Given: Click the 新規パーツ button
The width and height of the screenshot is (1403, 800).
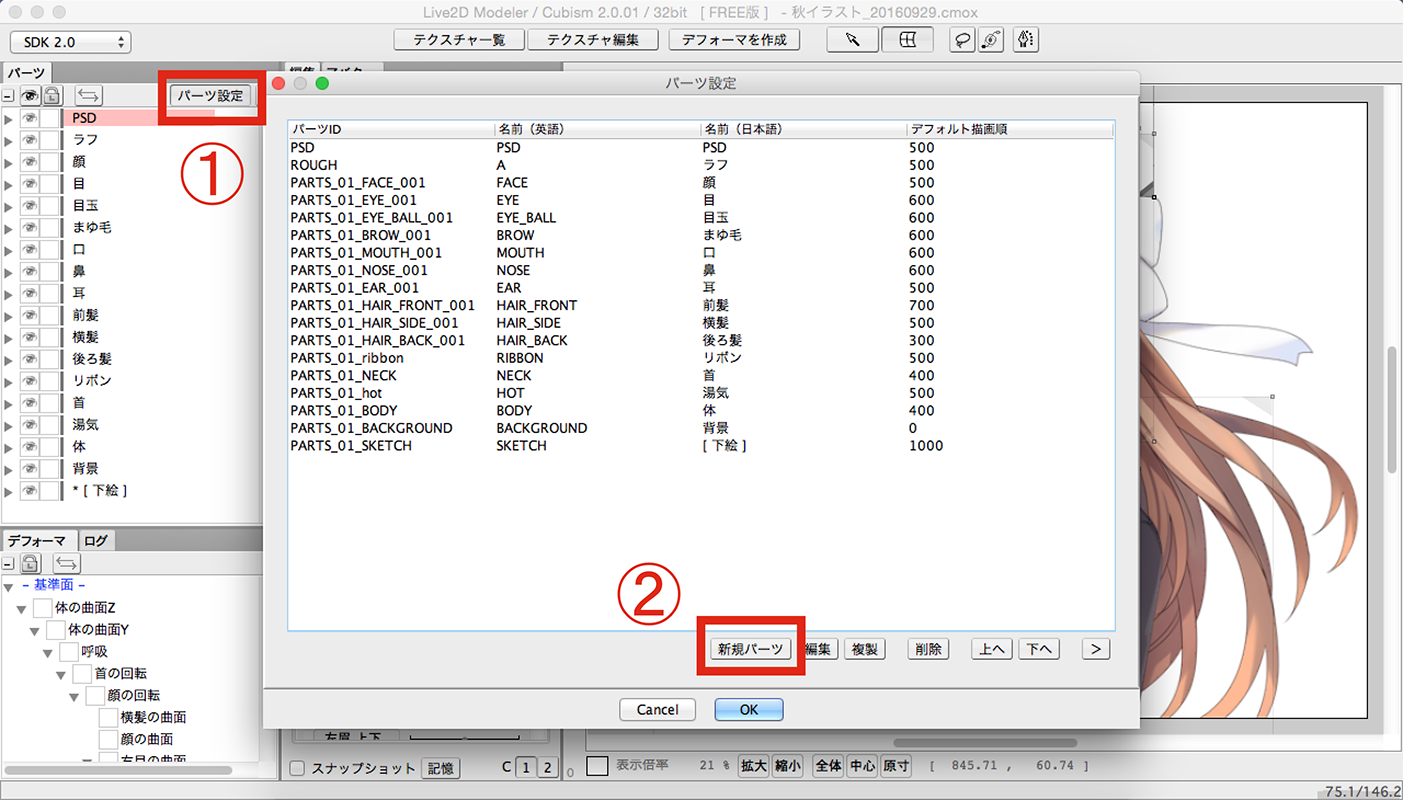Looking at the screenshot, I should pos(750,649).
